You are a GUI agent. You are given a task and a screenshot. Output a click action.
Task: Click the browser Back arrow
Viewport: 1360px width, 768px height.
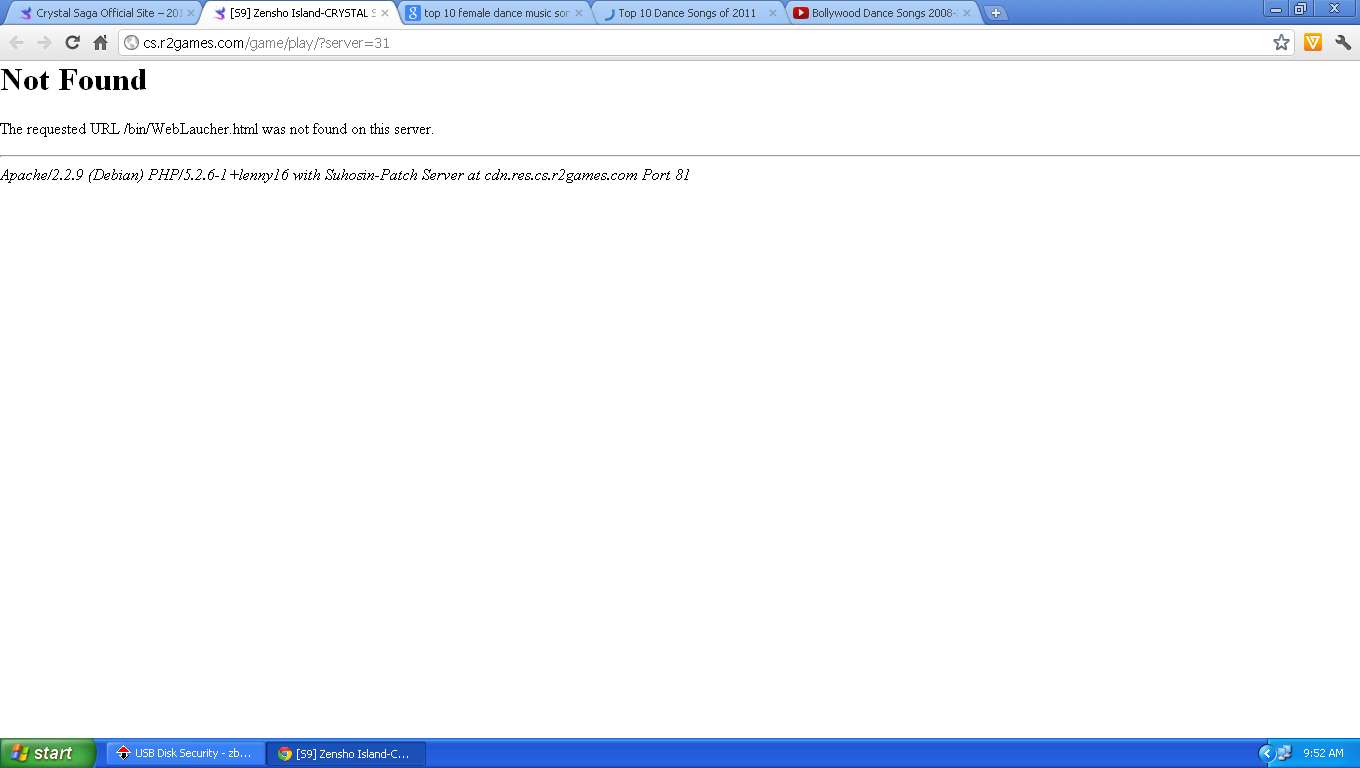16,42
